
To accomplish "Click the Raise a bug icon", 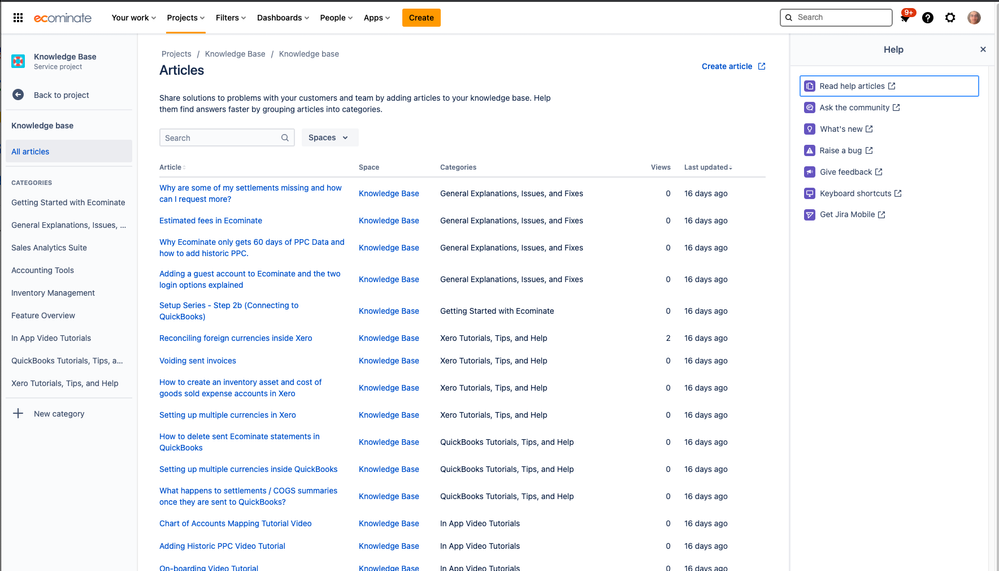I will [809, 150].
